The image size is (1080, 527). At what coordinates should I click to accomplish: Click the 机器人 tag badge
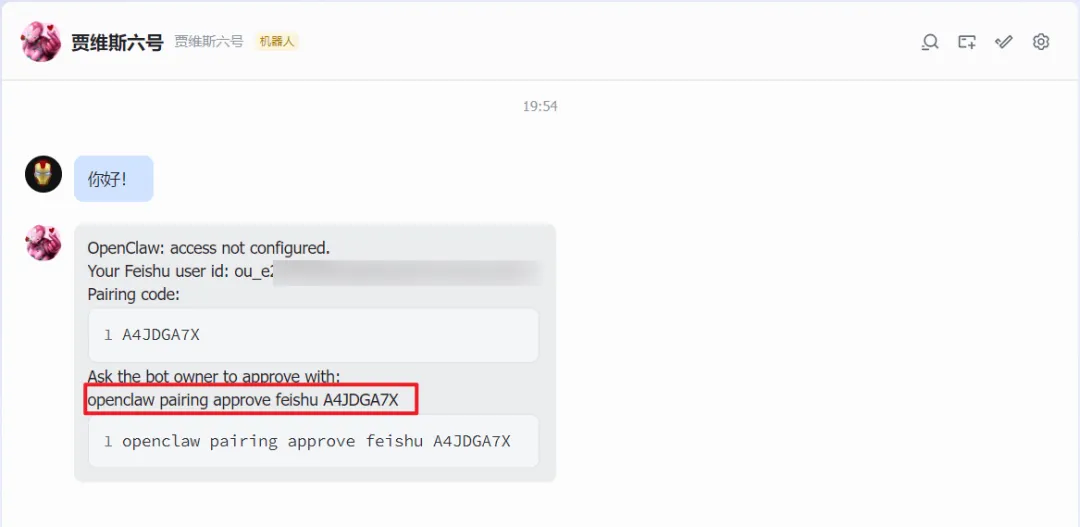click(276, 41)
